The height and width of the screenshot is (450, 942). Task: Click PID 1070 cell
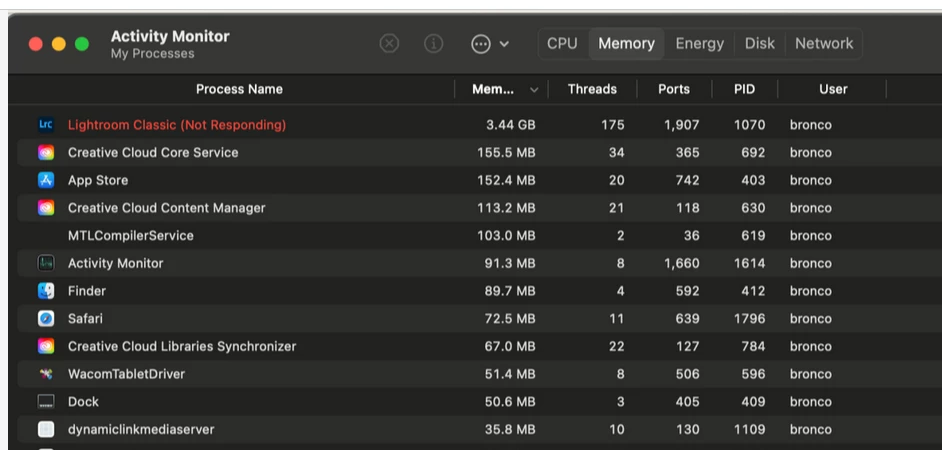pos(749,125)
